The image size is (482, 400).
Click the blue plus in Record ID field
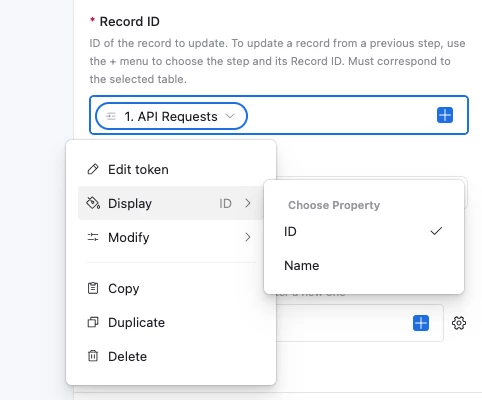(445, 115)
